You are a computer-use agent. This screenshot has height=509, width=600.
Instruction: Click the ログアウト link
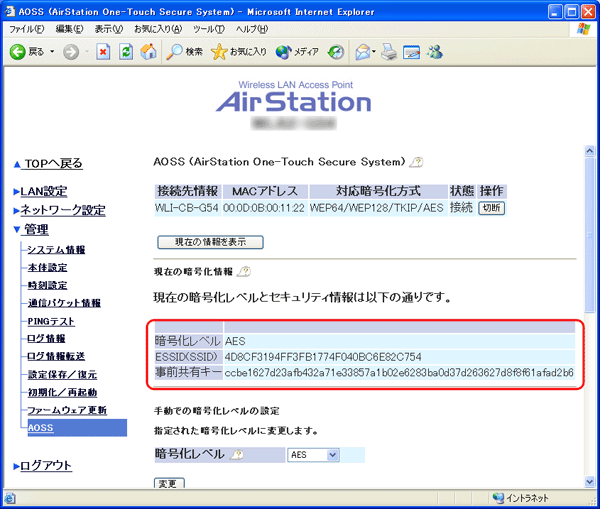coord(46,466)
